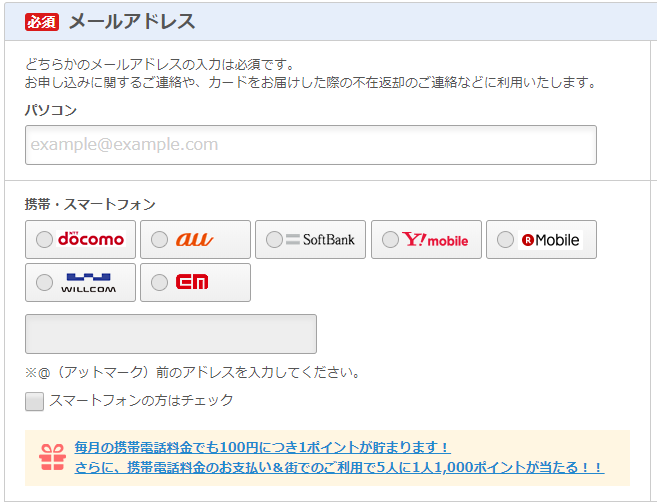Click the red gift box icon
The image size is (657, 503).
(x=52, y=458)
